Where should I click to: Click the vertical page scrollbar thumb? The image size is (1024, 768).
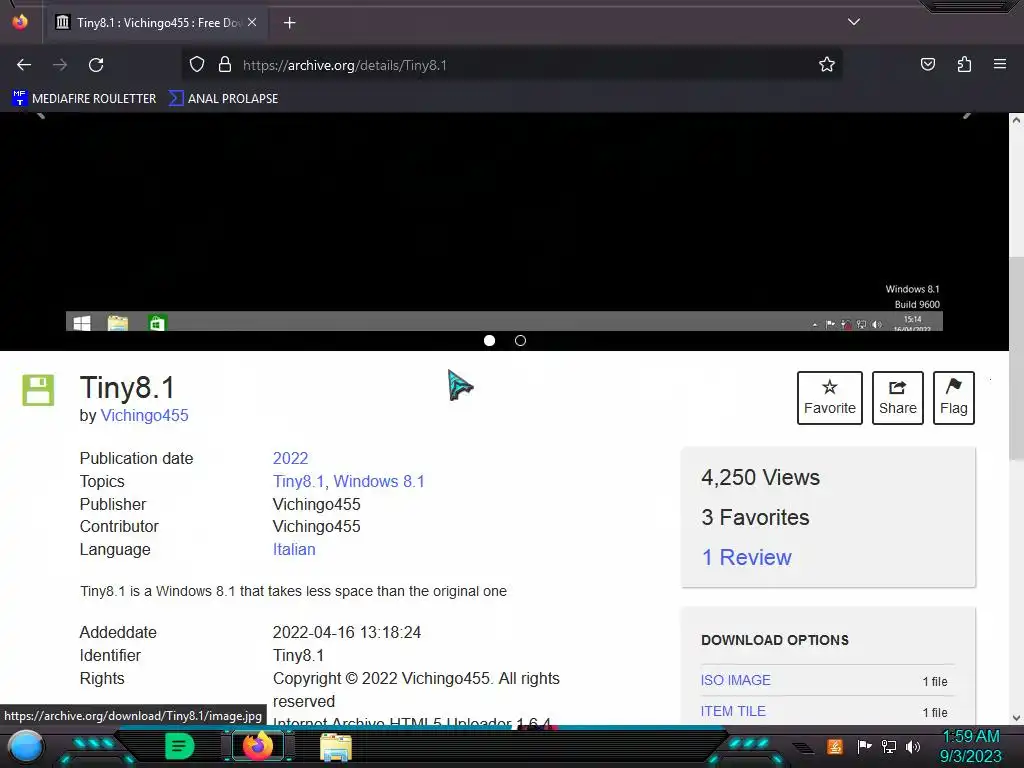(x=1016, y=359)
